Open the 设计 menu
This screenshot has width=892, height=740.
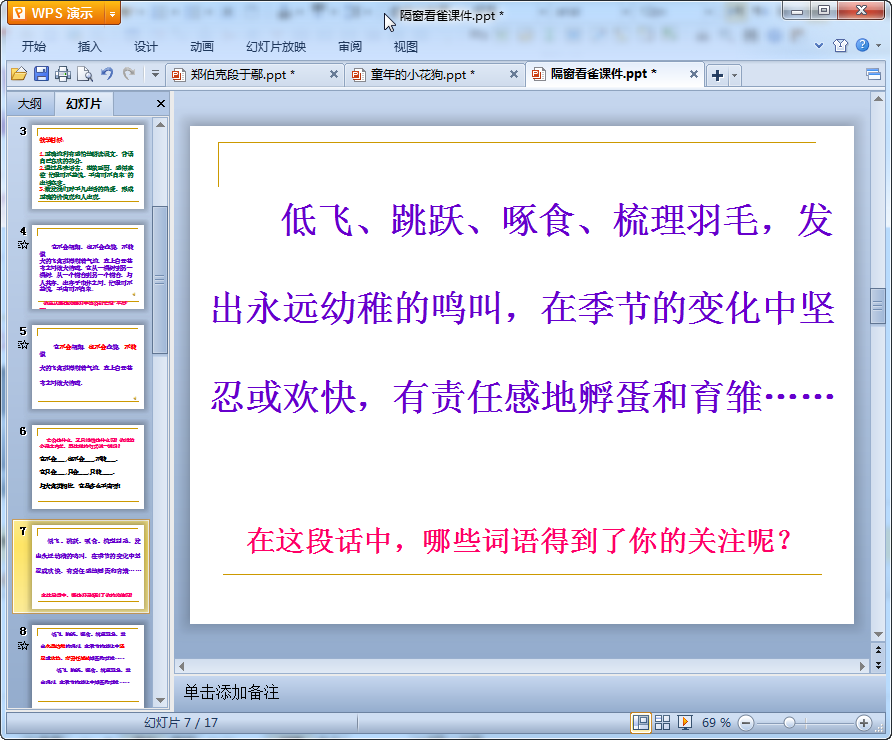[x=146, y=47]
